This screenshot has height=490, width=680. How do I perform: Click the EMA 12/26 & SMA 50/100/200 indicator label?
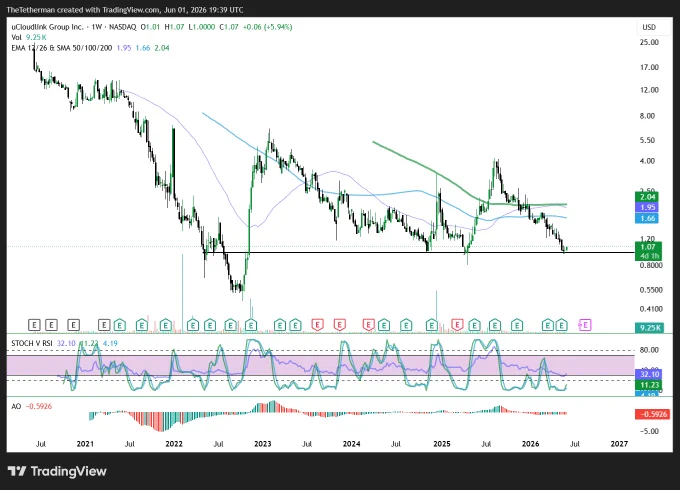(62, 48)
